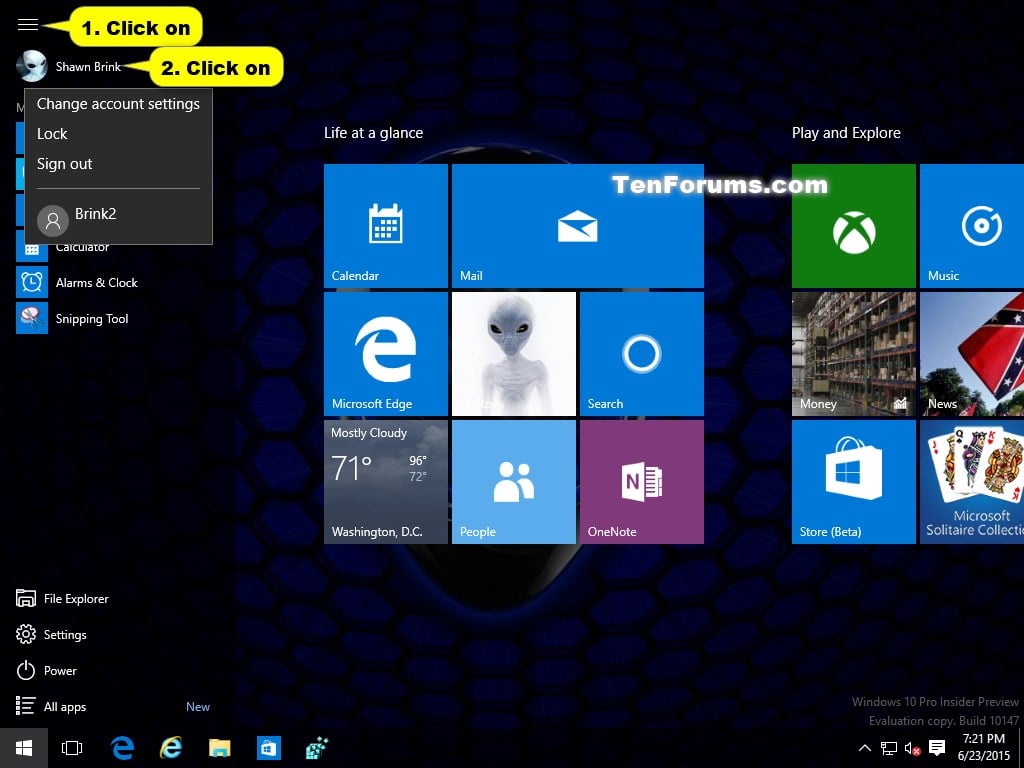Open the Xbox tile

coord(854,226)
